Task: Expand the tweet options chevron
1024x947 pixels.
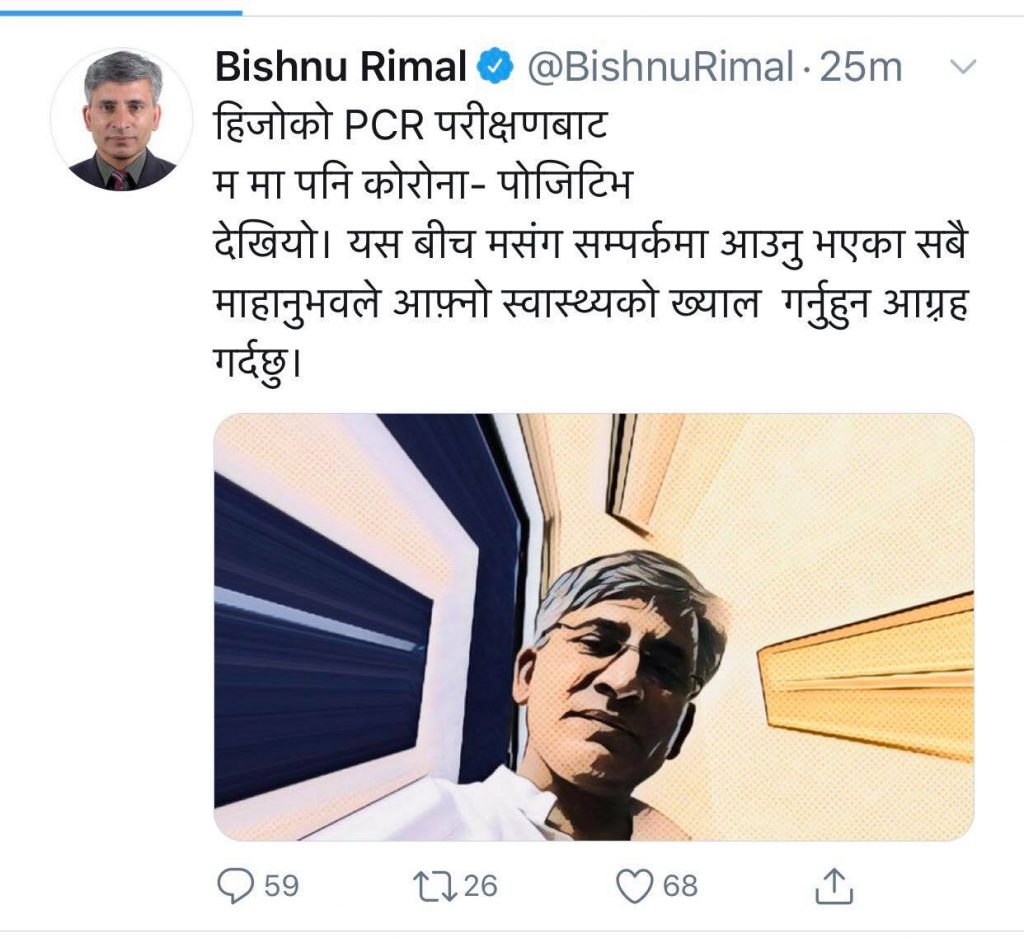Action: click(x=962, y=68)
